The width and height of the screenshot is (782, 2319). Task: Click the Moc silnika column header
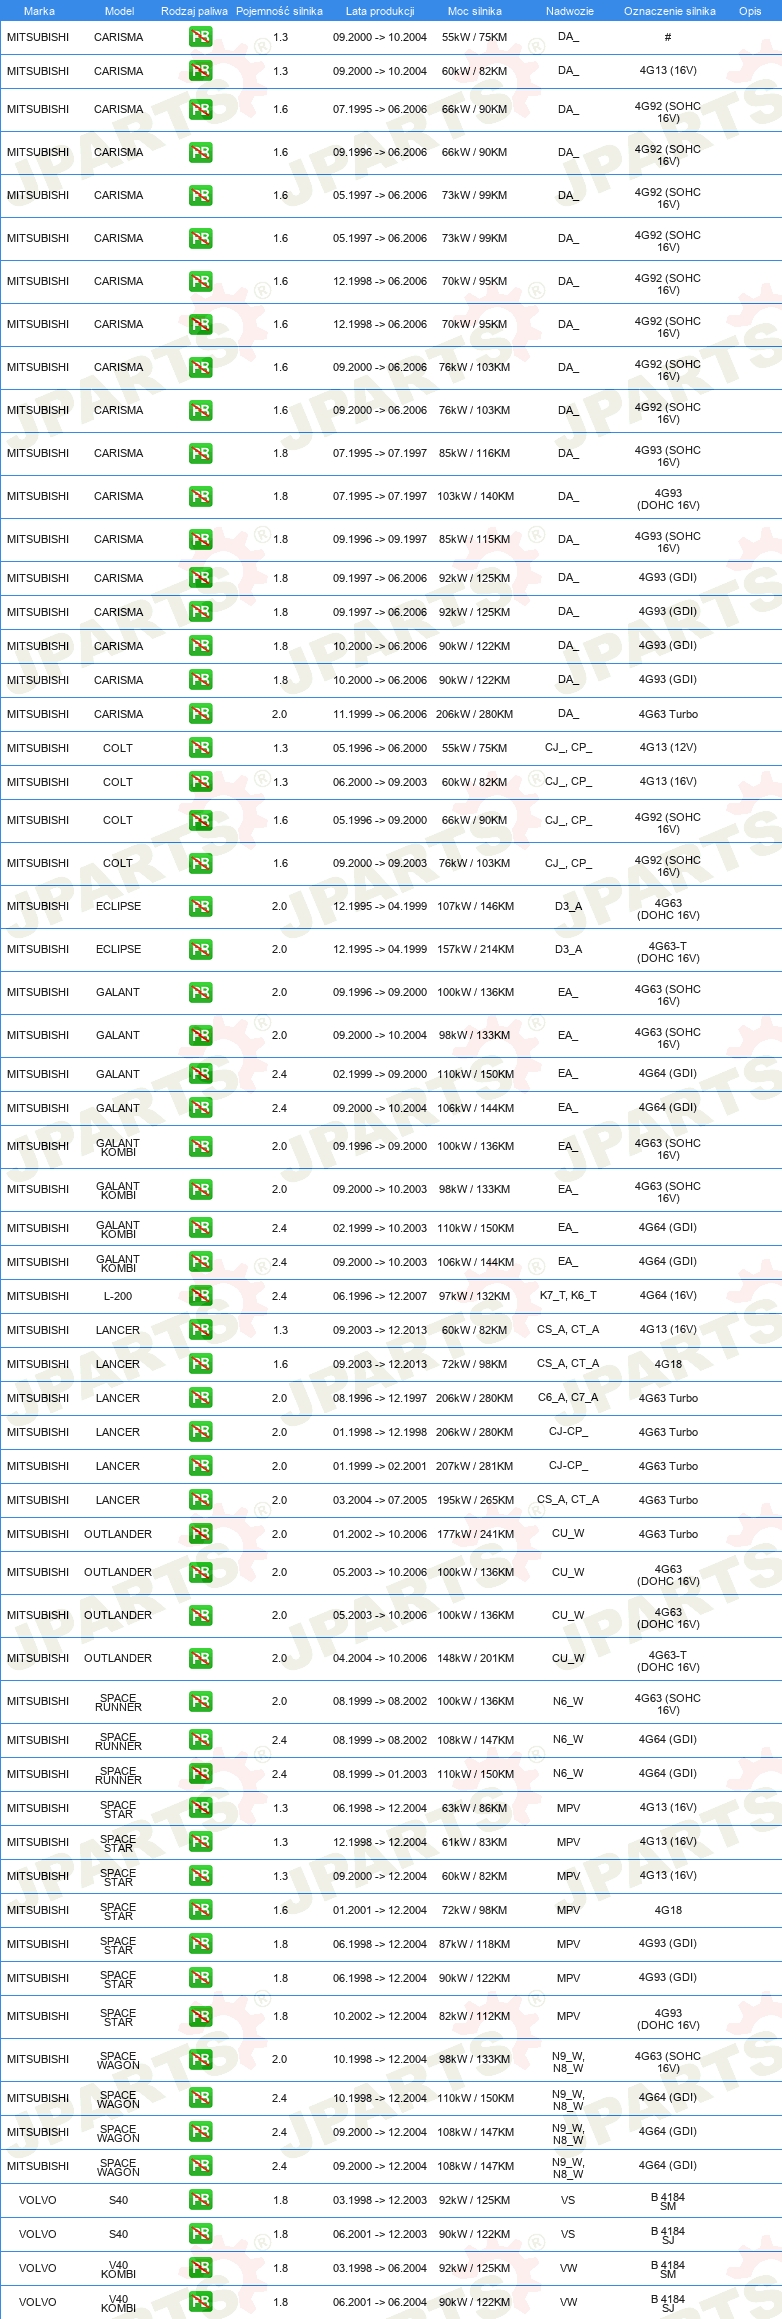[x=475, y=11]
